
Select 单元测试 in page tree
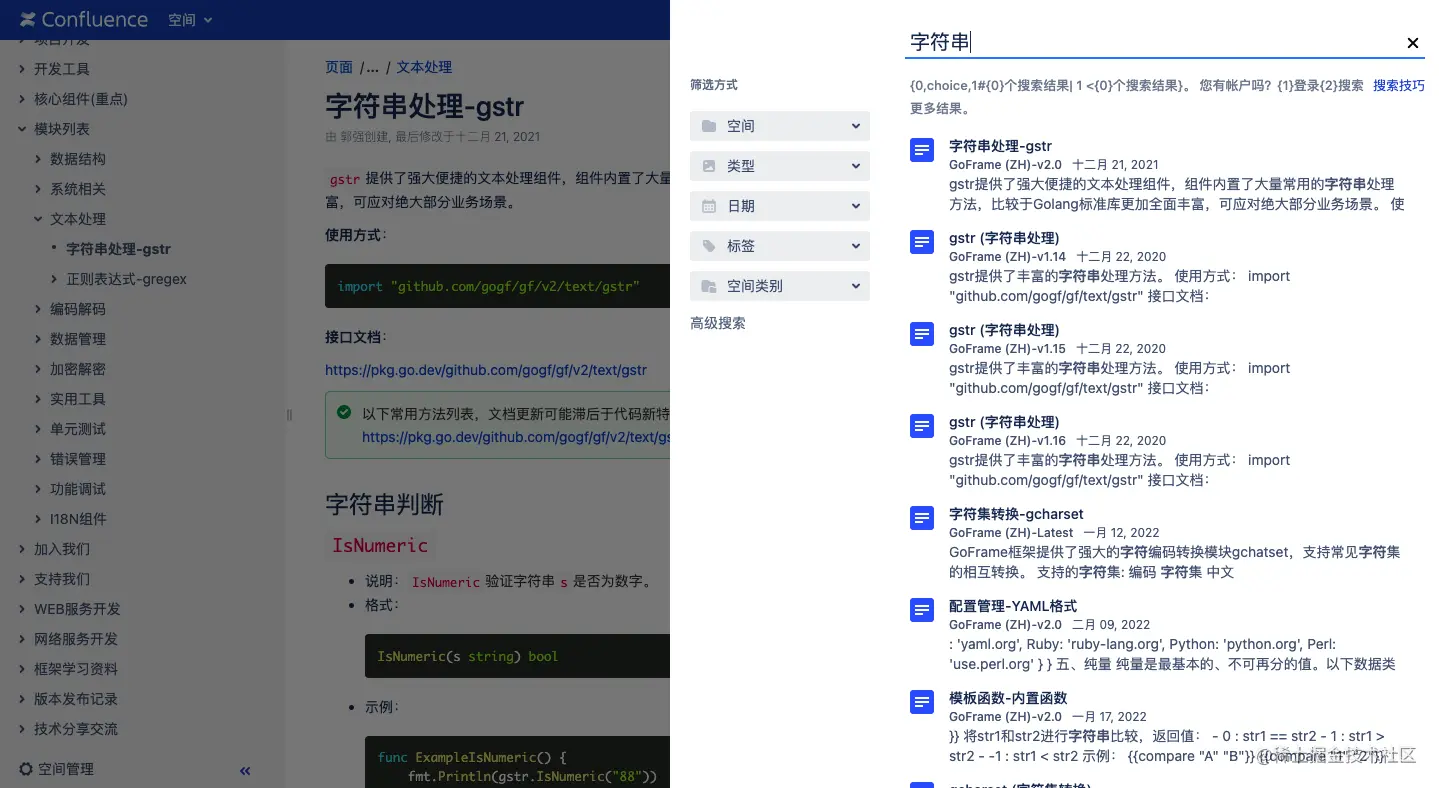tap(78, 429)
